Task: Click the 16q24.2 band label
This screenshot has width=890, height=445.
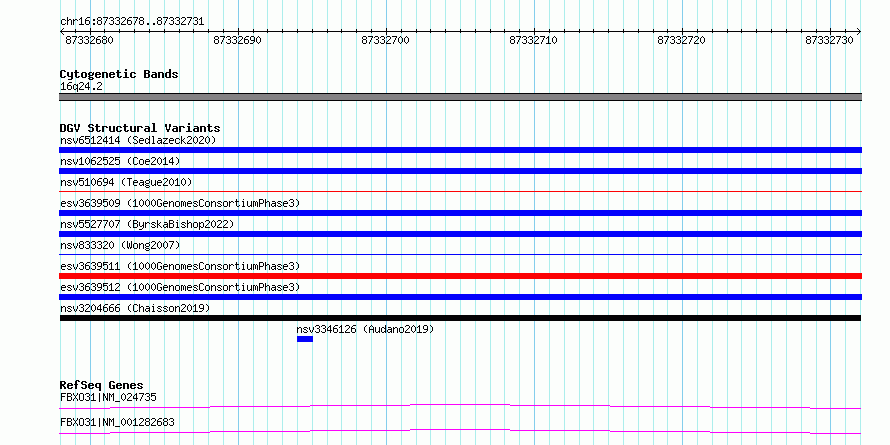Action: point(81,87)
